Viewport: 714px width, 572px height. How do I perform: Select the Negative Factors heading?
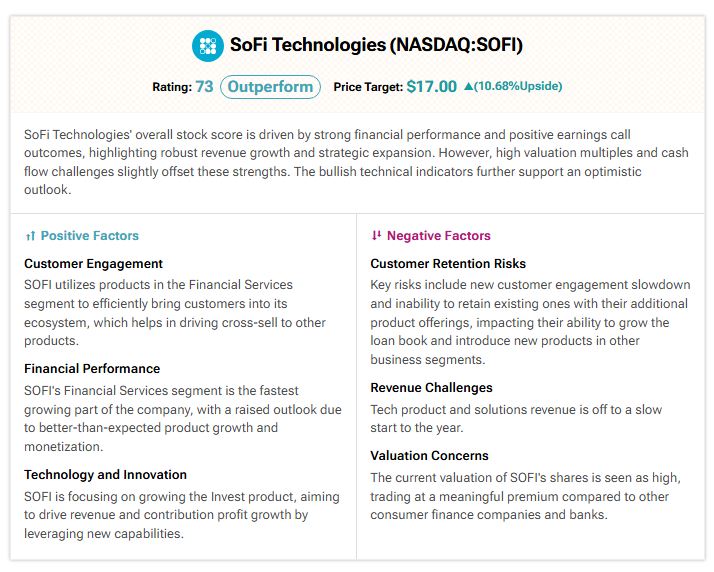point(439,235)
